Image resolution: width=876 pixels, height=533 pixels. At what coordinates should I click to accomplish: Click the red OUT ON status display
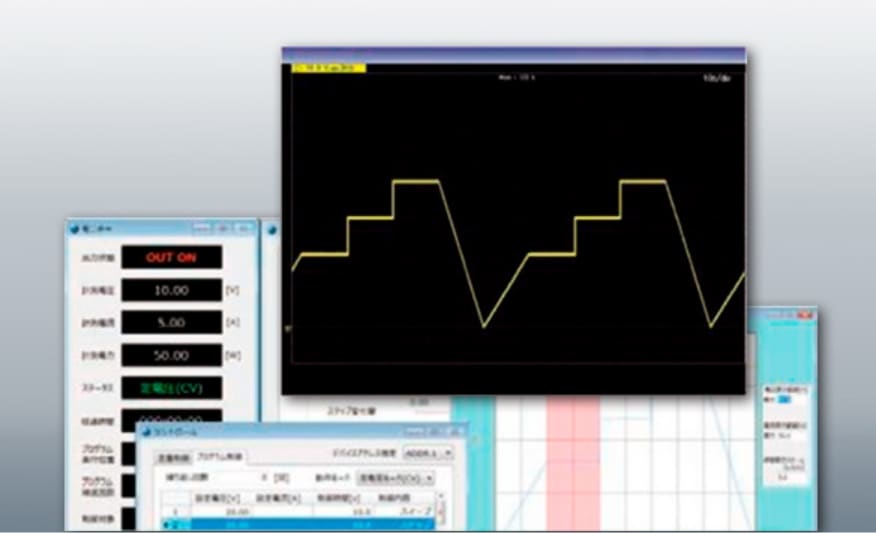coord(172,258)
